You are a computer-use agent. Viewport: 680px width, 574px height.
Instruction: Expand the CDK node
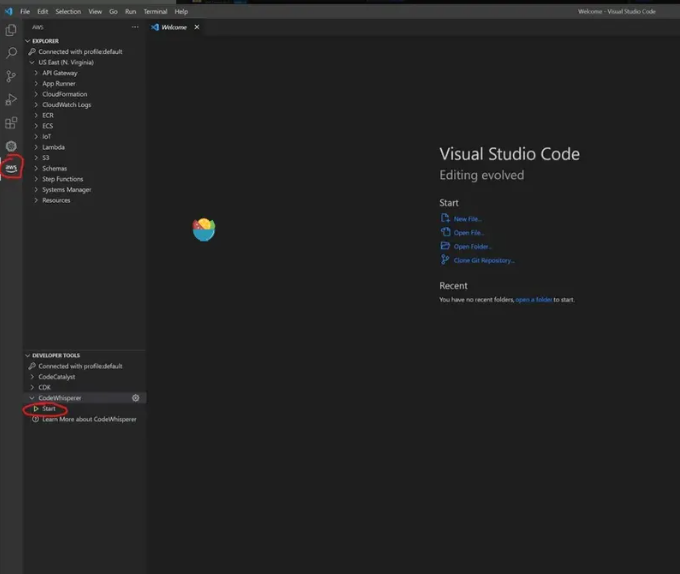point(32,388)
